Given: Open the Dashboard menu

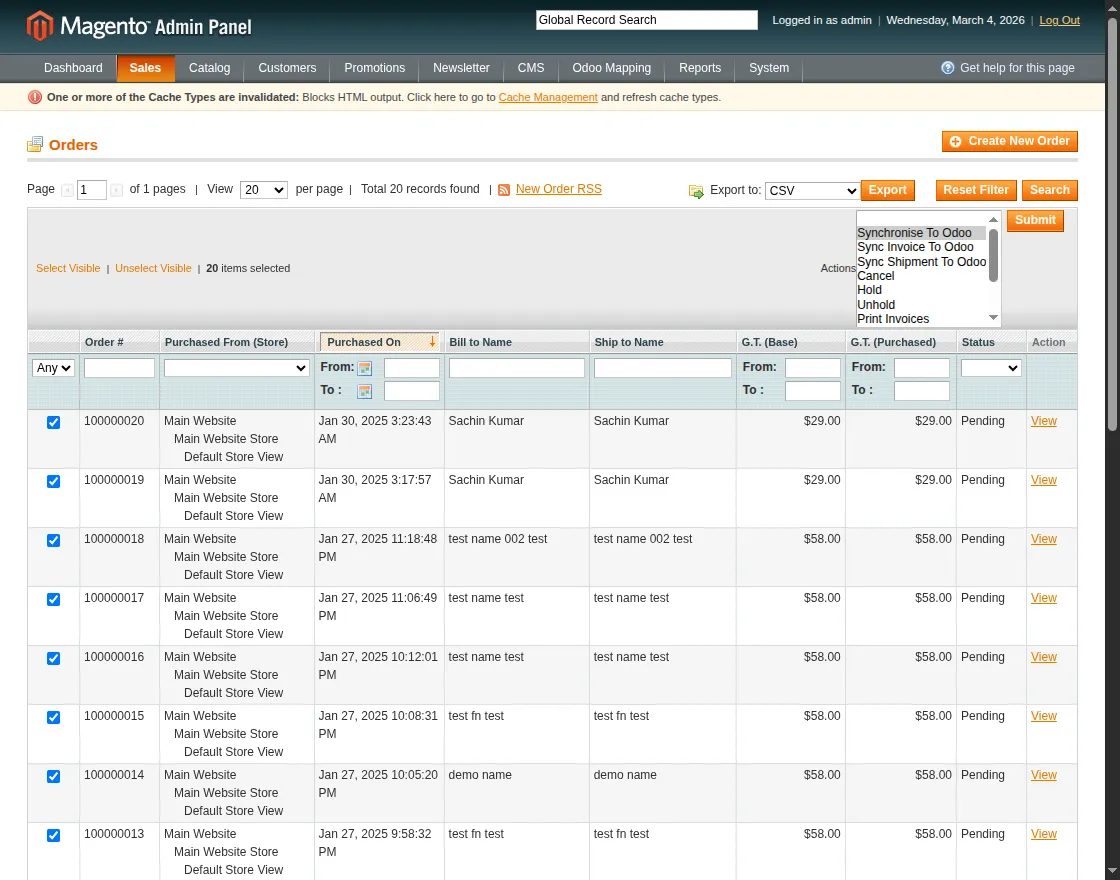Looking at the screenshot, I should tap(73, 68).
